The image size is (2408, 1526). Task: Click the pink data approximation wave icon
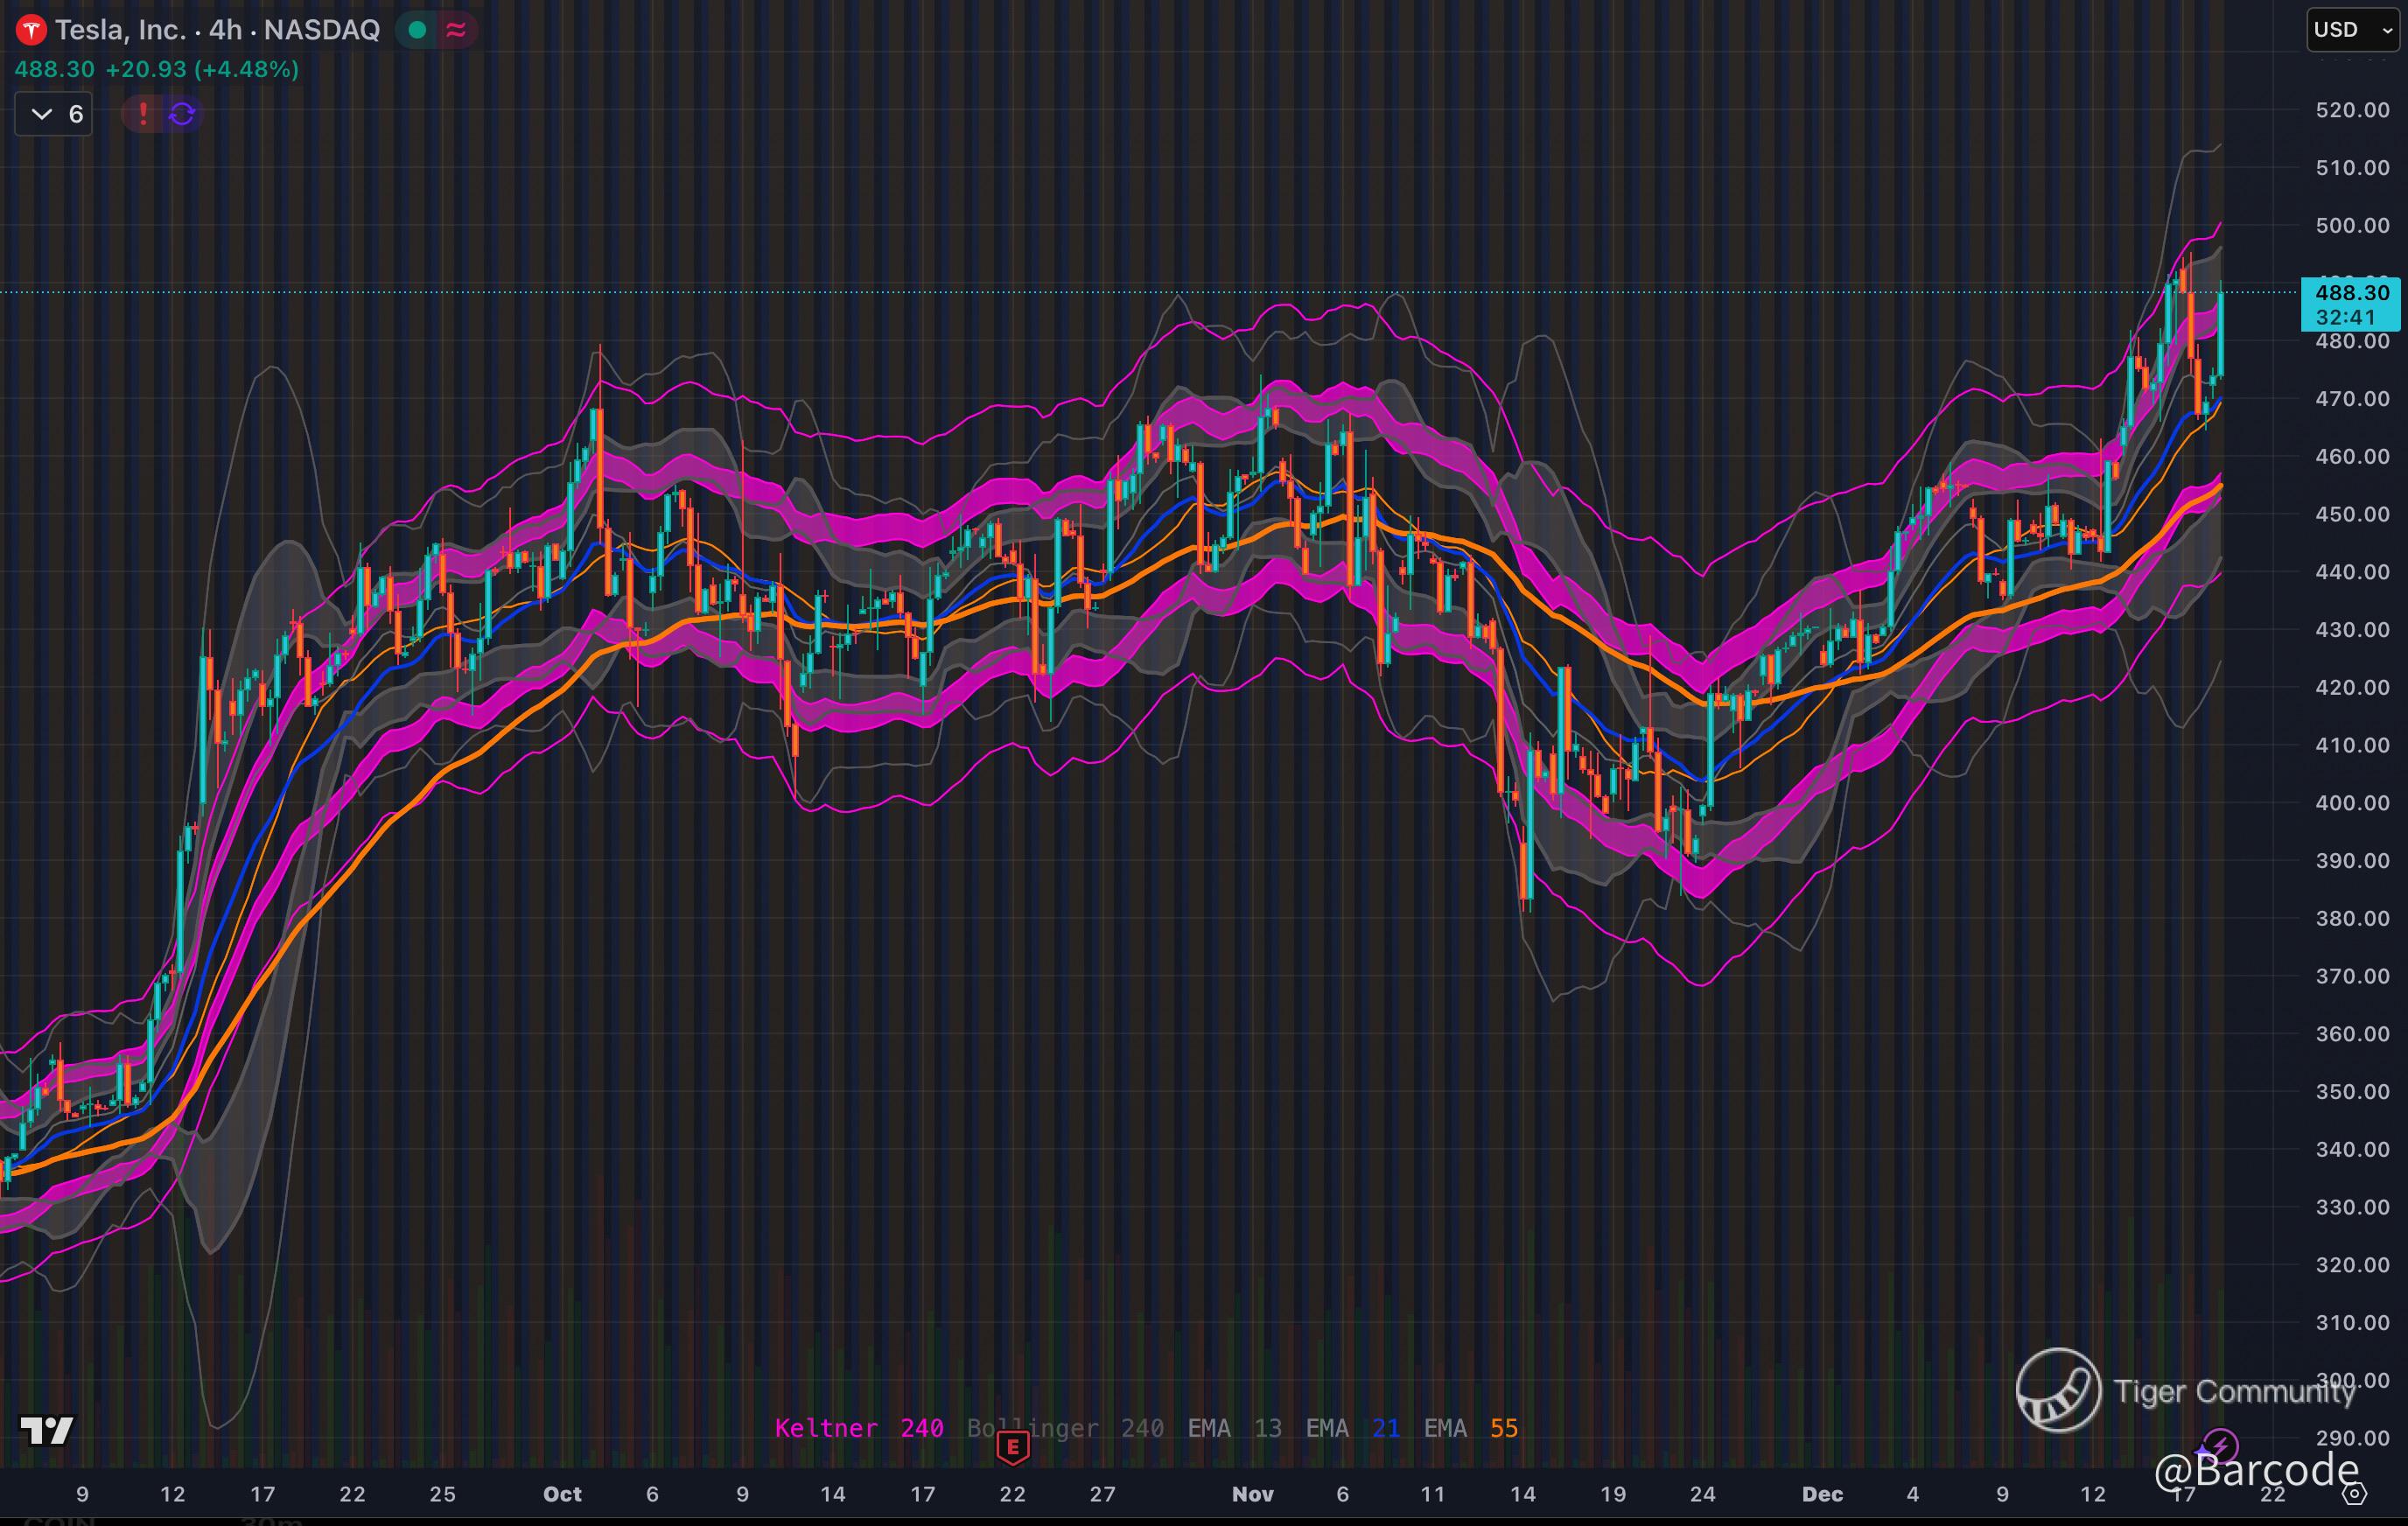[x=456, y=31]
